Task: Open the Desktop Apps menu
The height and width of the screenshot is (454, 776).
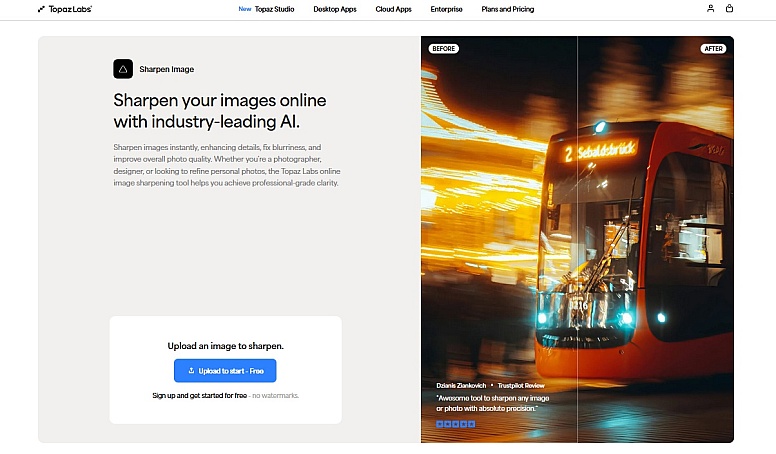Action: click(x=335, y=9)
